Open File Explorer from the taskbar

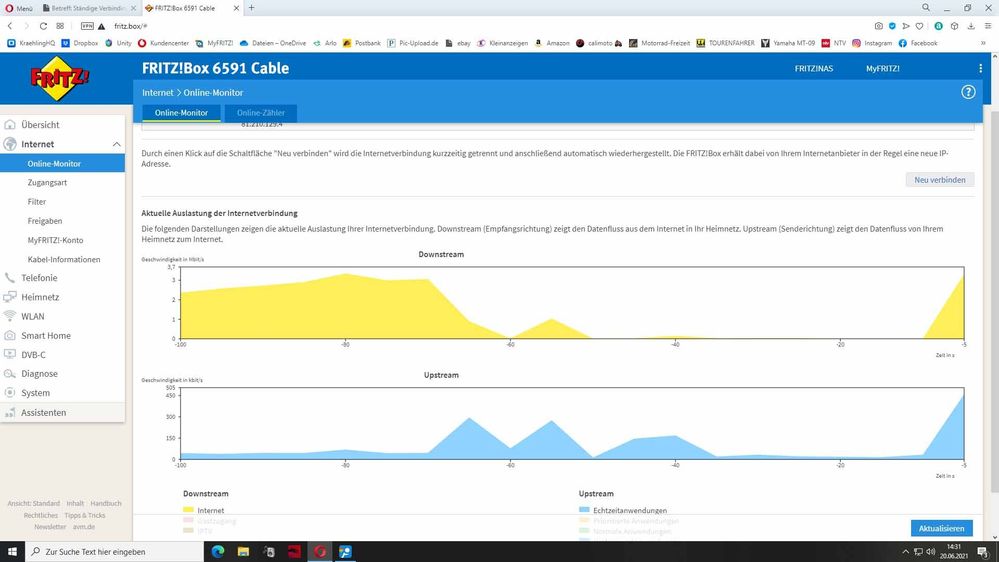pyautogui.click(x=243, y=552)
